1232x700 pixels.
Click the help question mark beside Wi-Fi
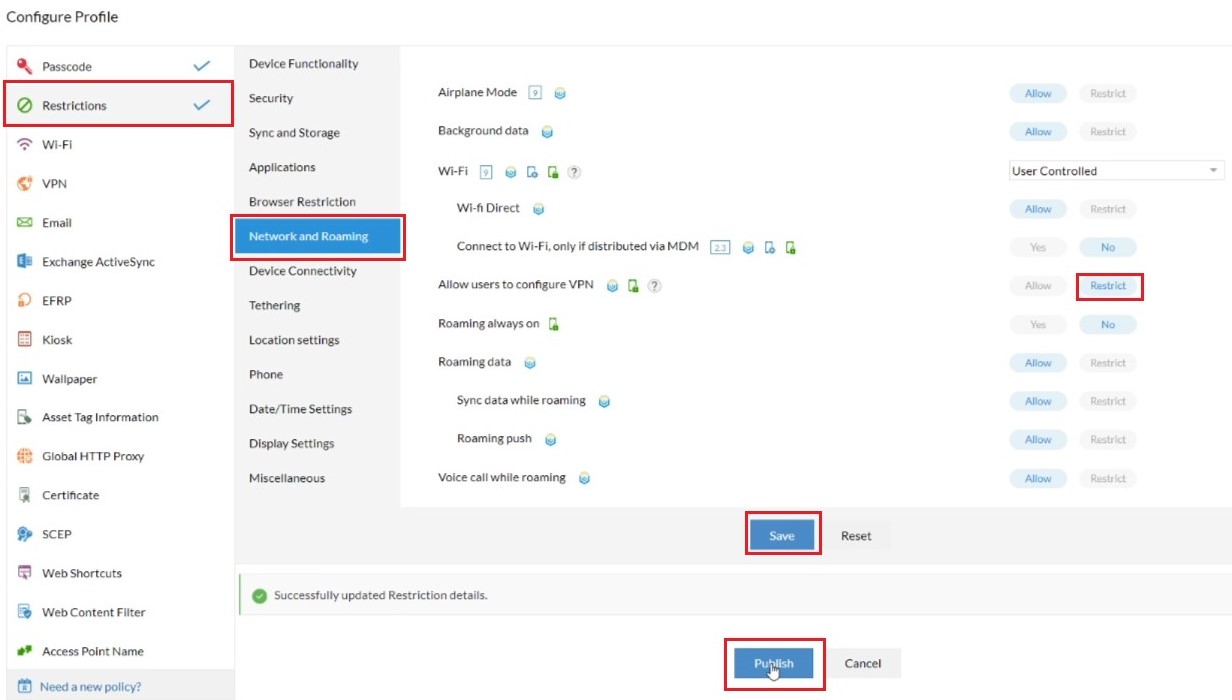click(574, 172)
